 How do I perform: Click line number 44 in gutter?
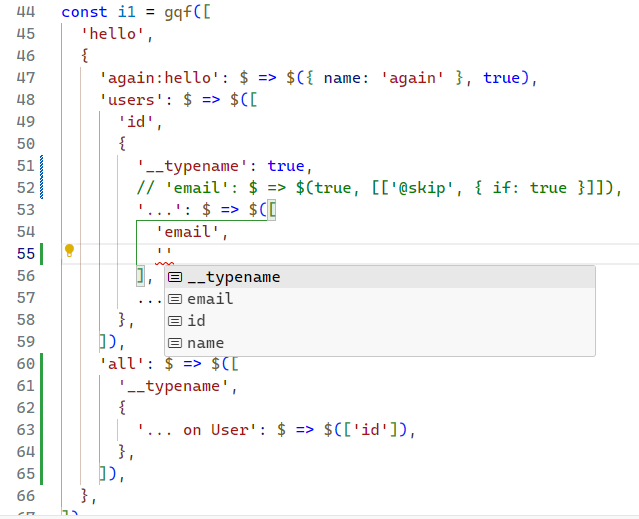(26, 12)
